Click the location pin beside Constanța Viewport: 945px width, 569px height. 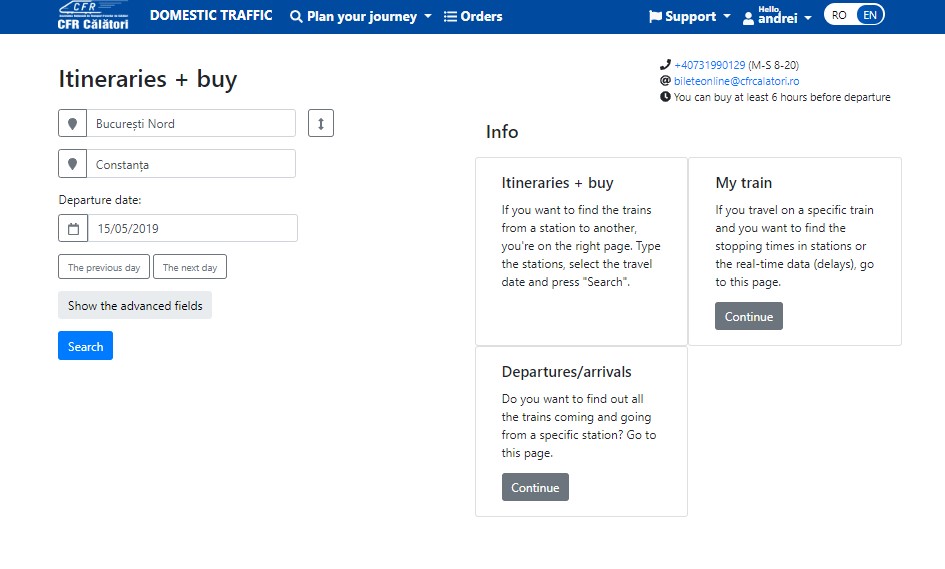tap(72, 164)
